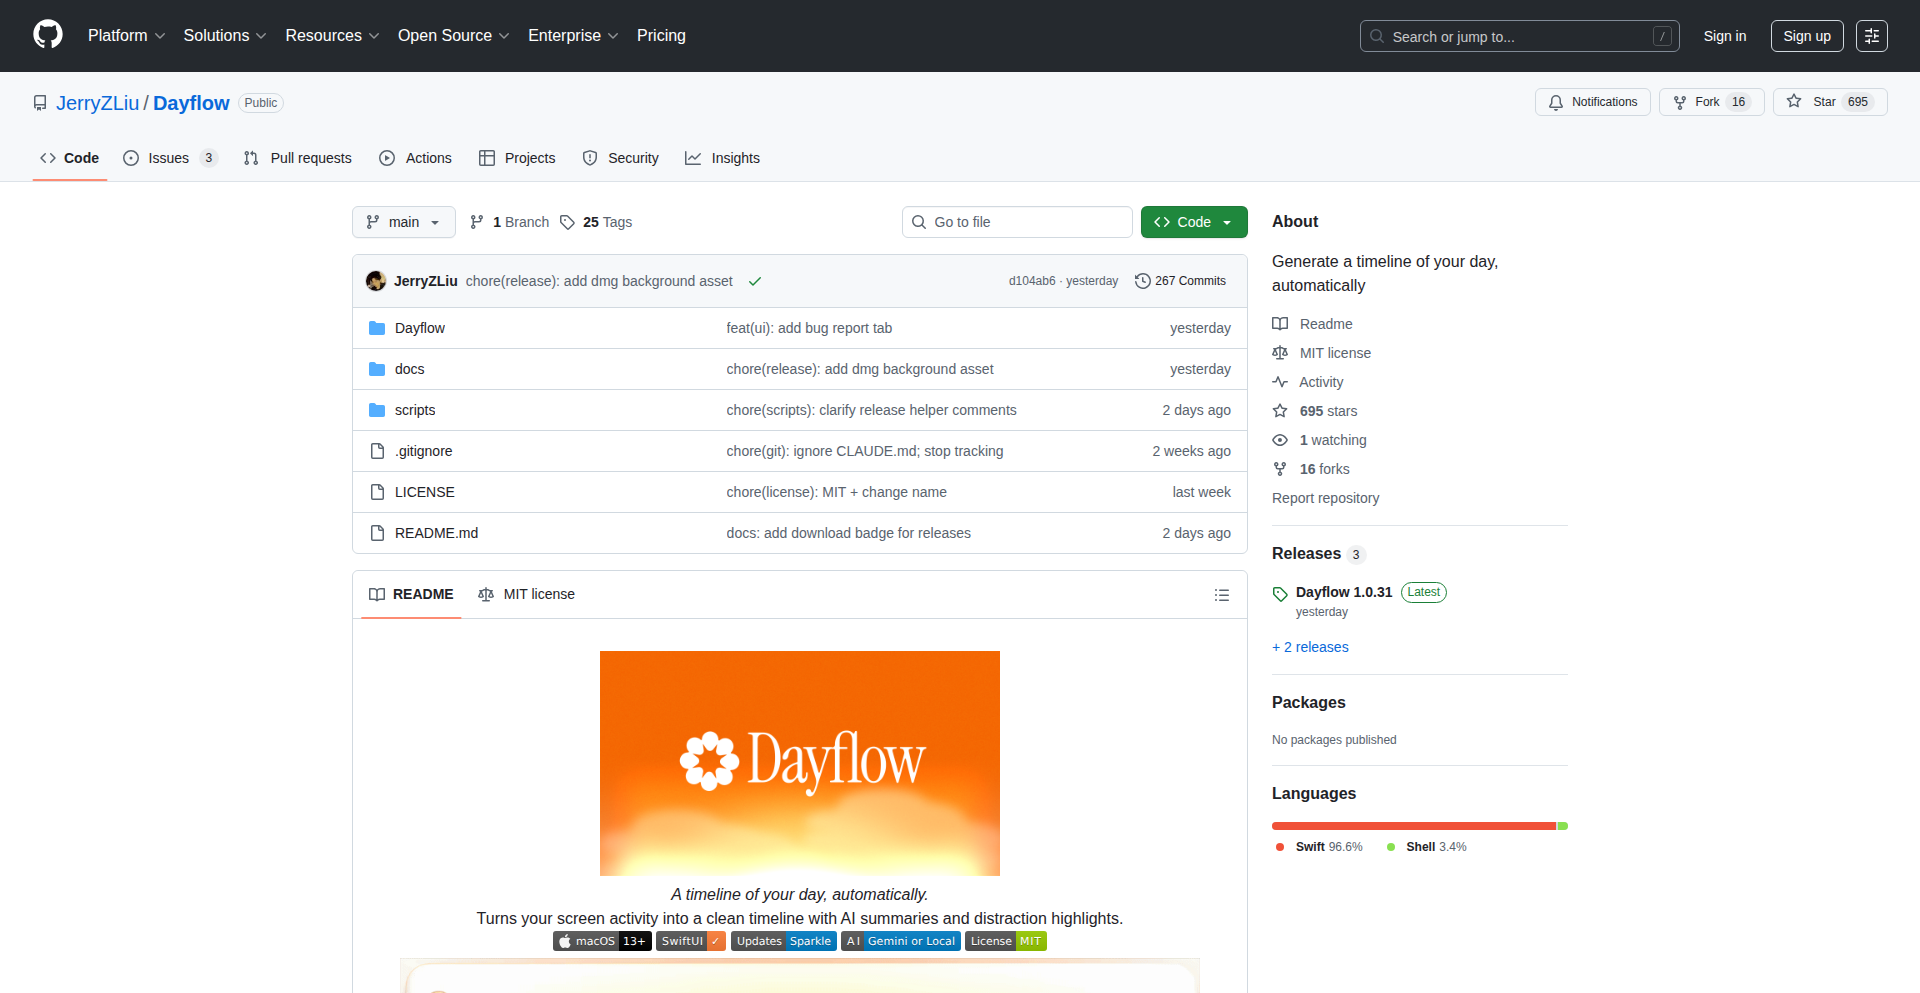Open the Resources dropdown
This screenshot has width=1920, height=993.
click(x=332, y=36)
